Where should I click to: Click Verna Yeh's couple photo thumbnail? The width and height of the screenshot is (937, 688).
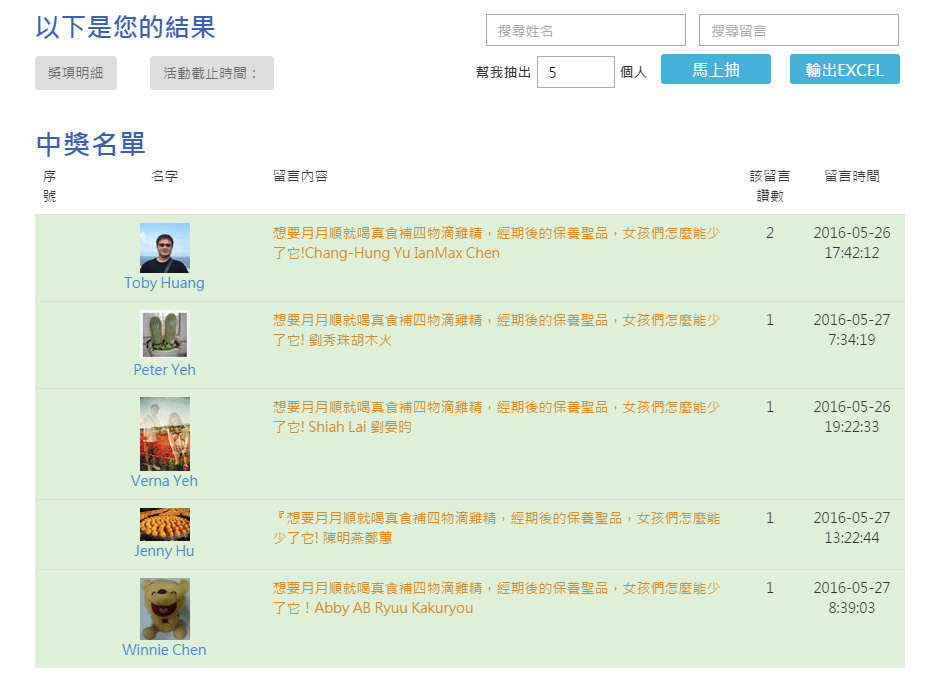[165, 434]
